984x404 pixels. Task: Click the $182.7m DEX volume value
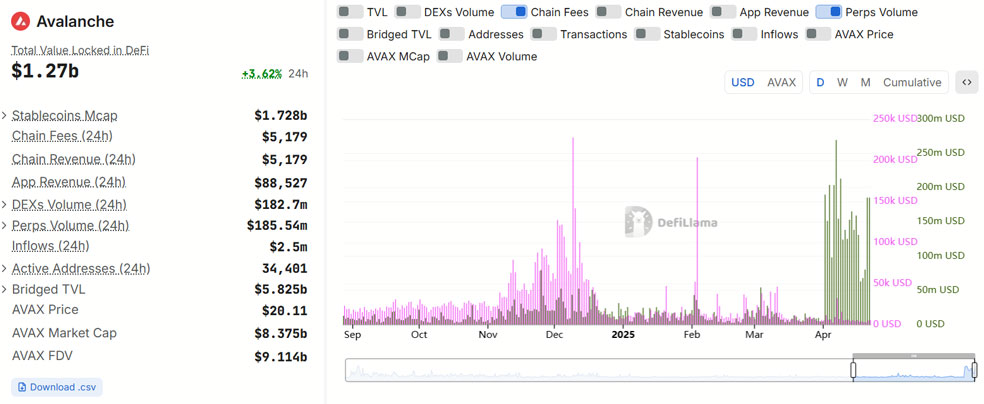tap(281, 205)
